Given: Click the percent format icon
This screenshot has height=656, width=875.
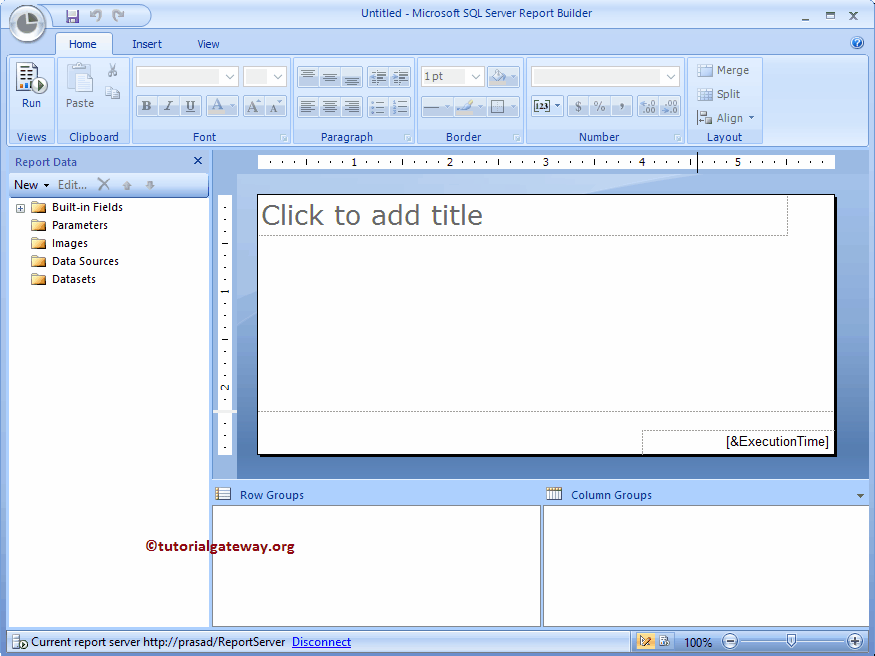Looking at the screenshot, I should click(x=599, y=106).
